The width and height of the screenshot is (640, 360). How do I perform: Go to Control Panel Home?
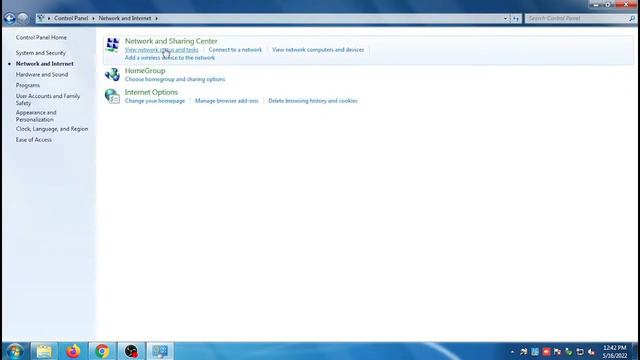[x=41, y=38]
